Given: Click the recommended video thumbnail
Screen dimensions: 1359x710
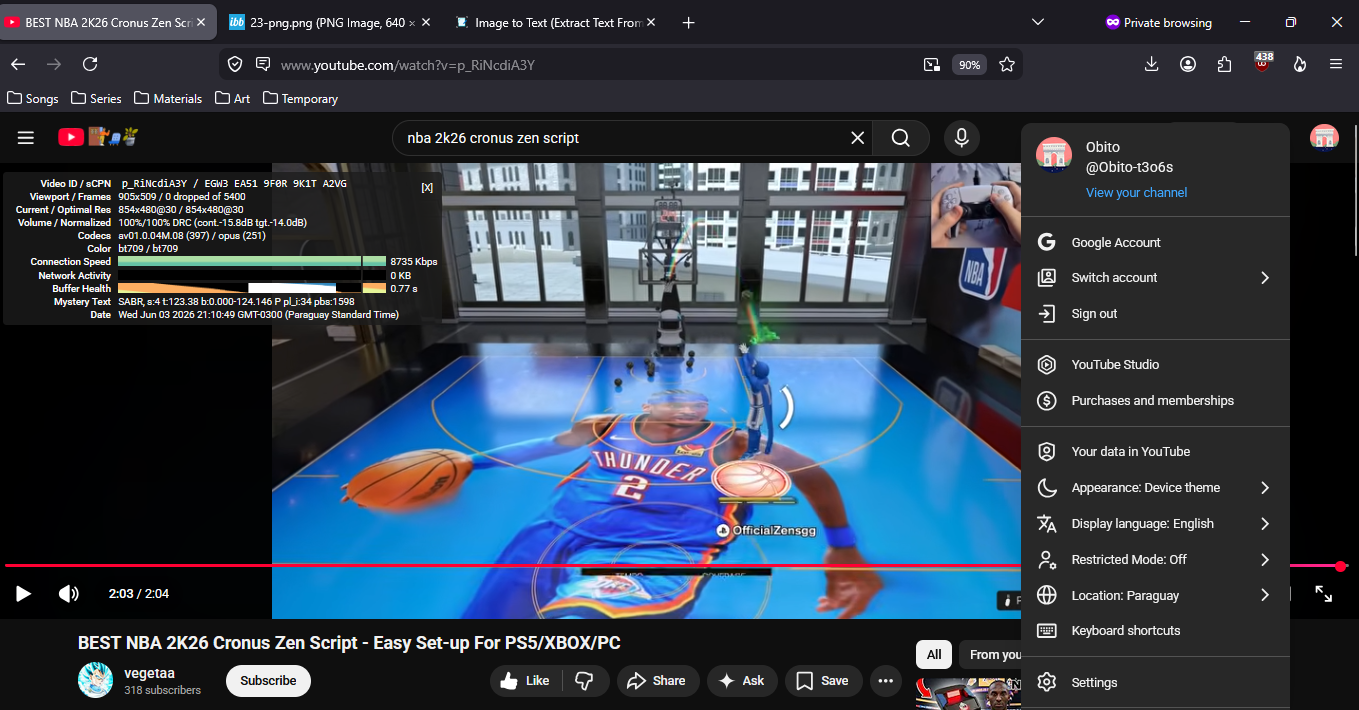Looking at the screenshot, I should pyautogui.click(x=967, y=693).
